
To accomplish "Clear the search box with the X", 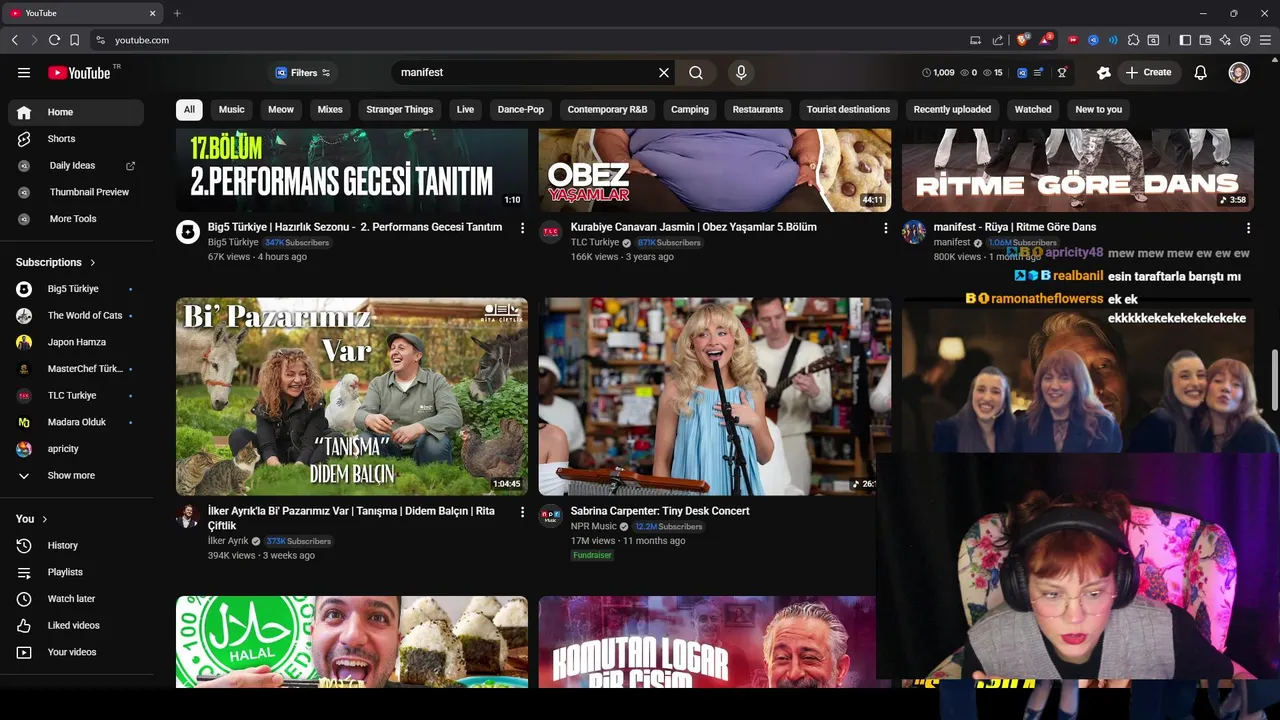I will [664, 72].
